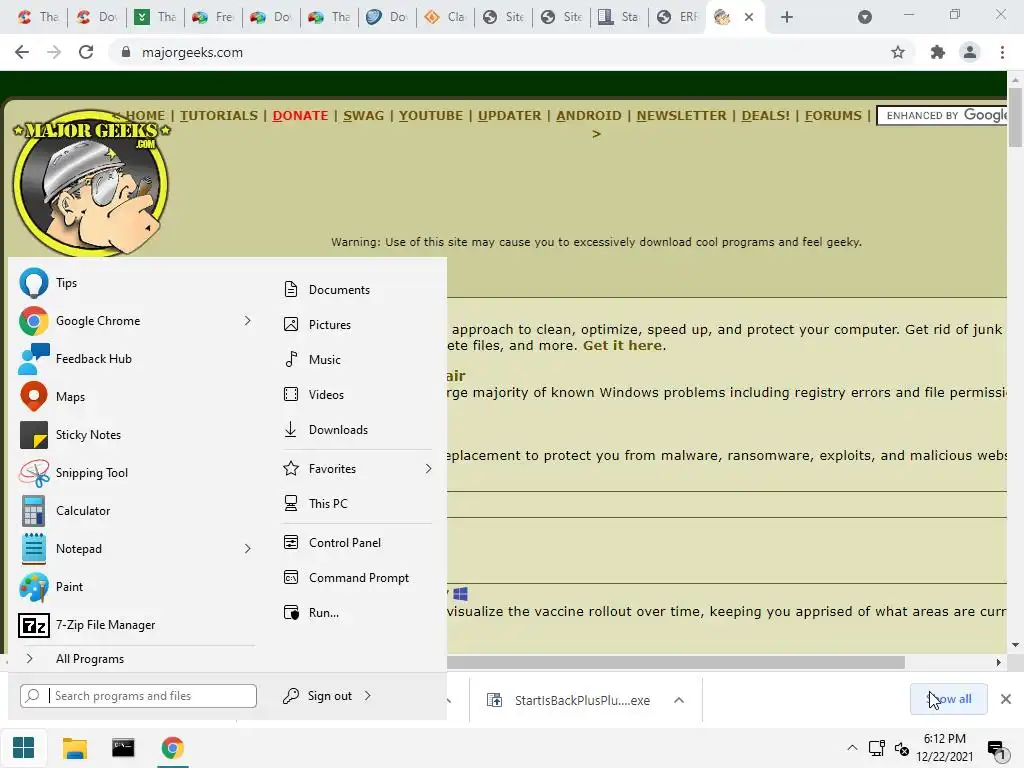Open the YOUTUBE menu link
This screenshot has height=768, width=1024.
point(430,116)
